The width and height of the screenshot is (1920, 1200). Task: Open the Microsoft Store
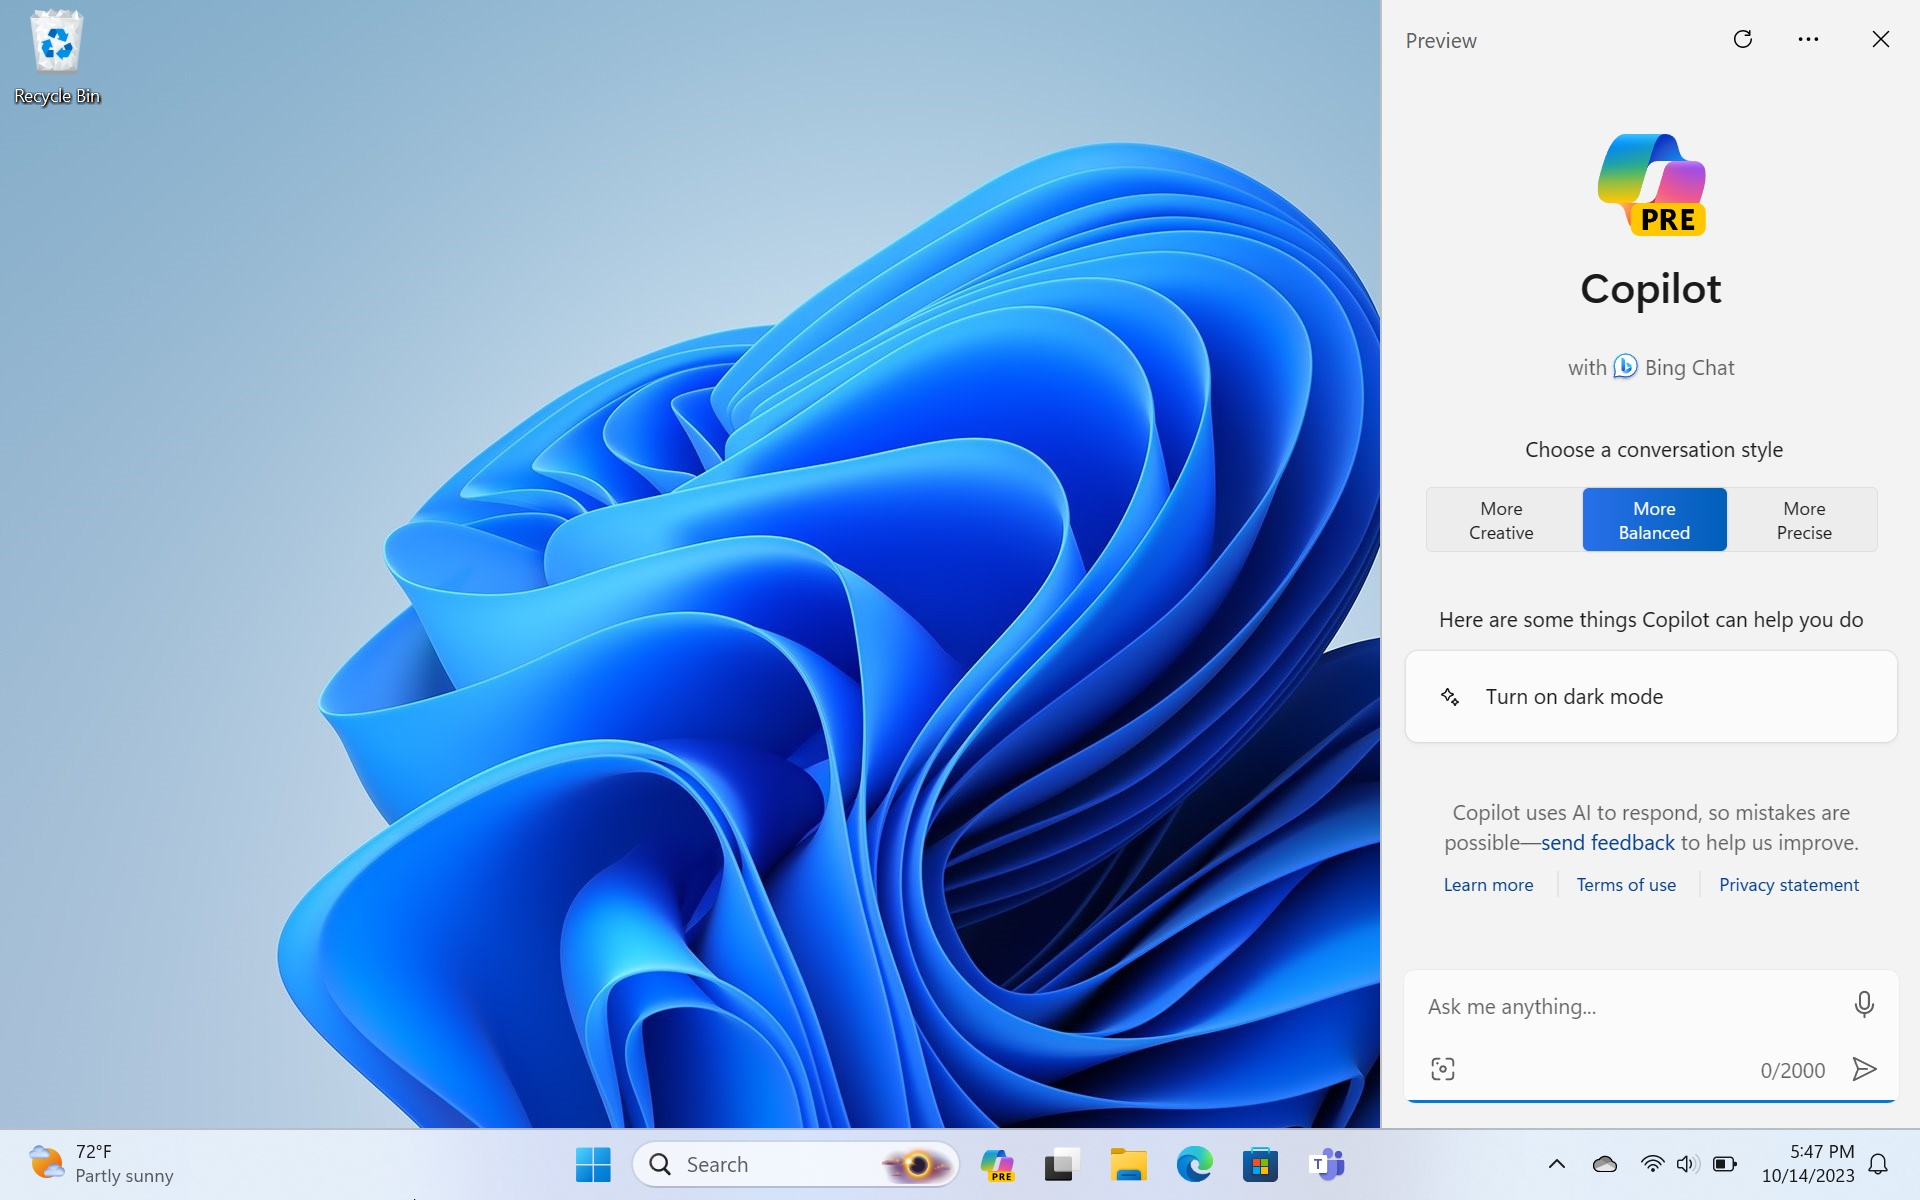coord(1259,1164)
